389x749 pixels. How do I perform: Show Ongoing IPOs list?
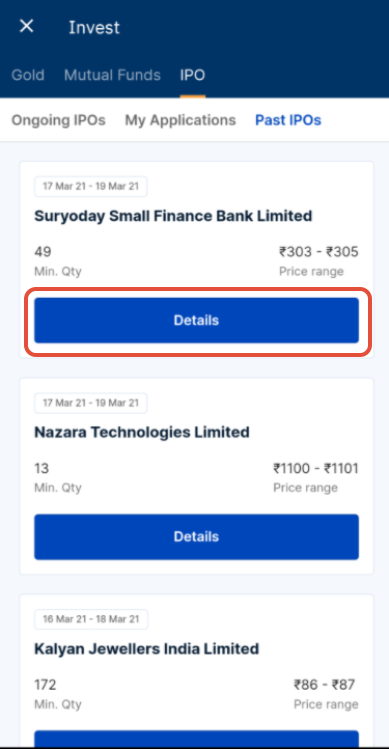pyautogui.click(x=58, y=120)
